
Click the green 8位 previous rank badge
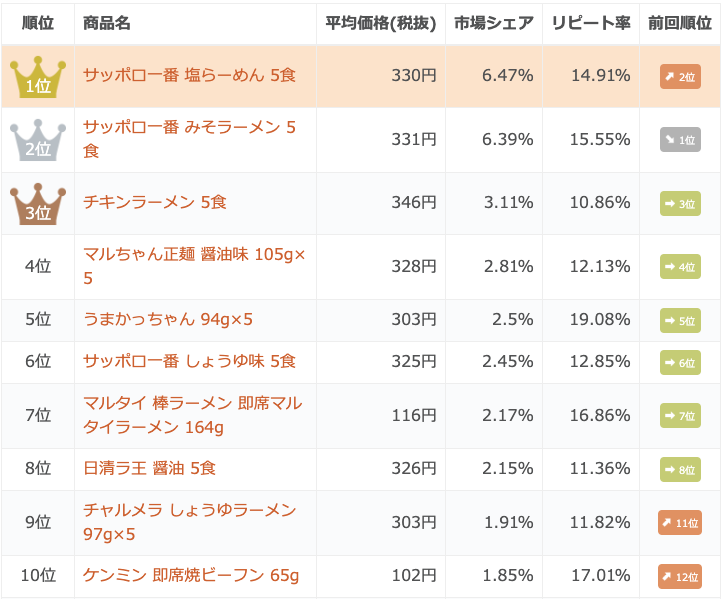[x=680, y=469]
